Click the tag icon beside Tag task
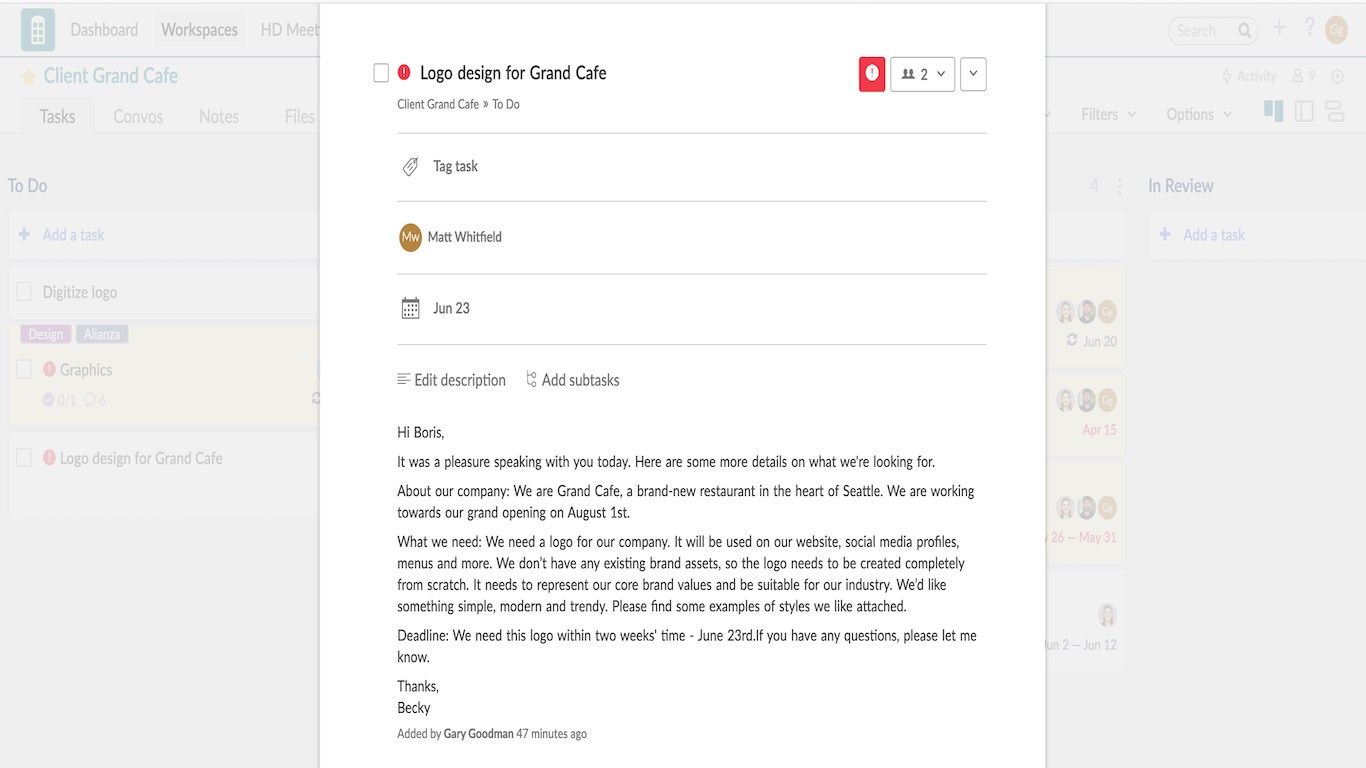This screenshot has height=768, width=1366. coord(410,167)
